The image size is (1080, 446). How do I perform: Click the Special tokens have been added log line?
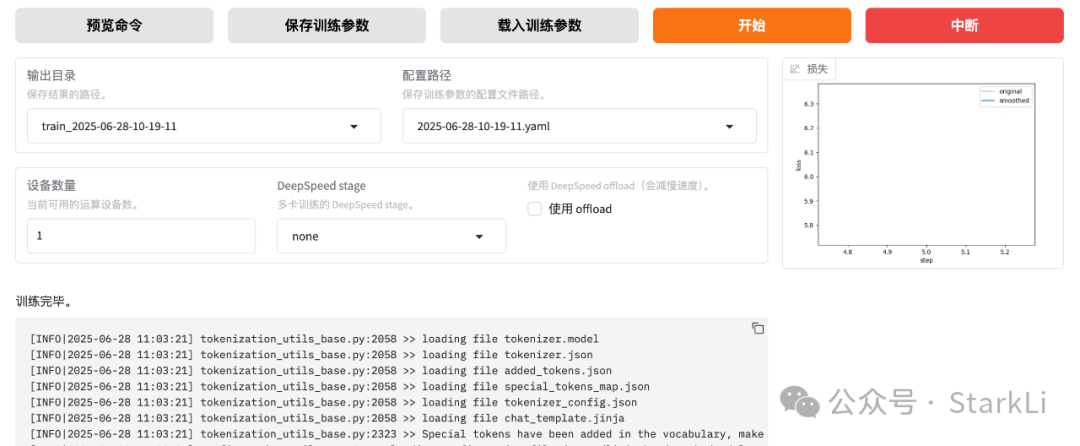pyautogui.click(x=397, y=434)
